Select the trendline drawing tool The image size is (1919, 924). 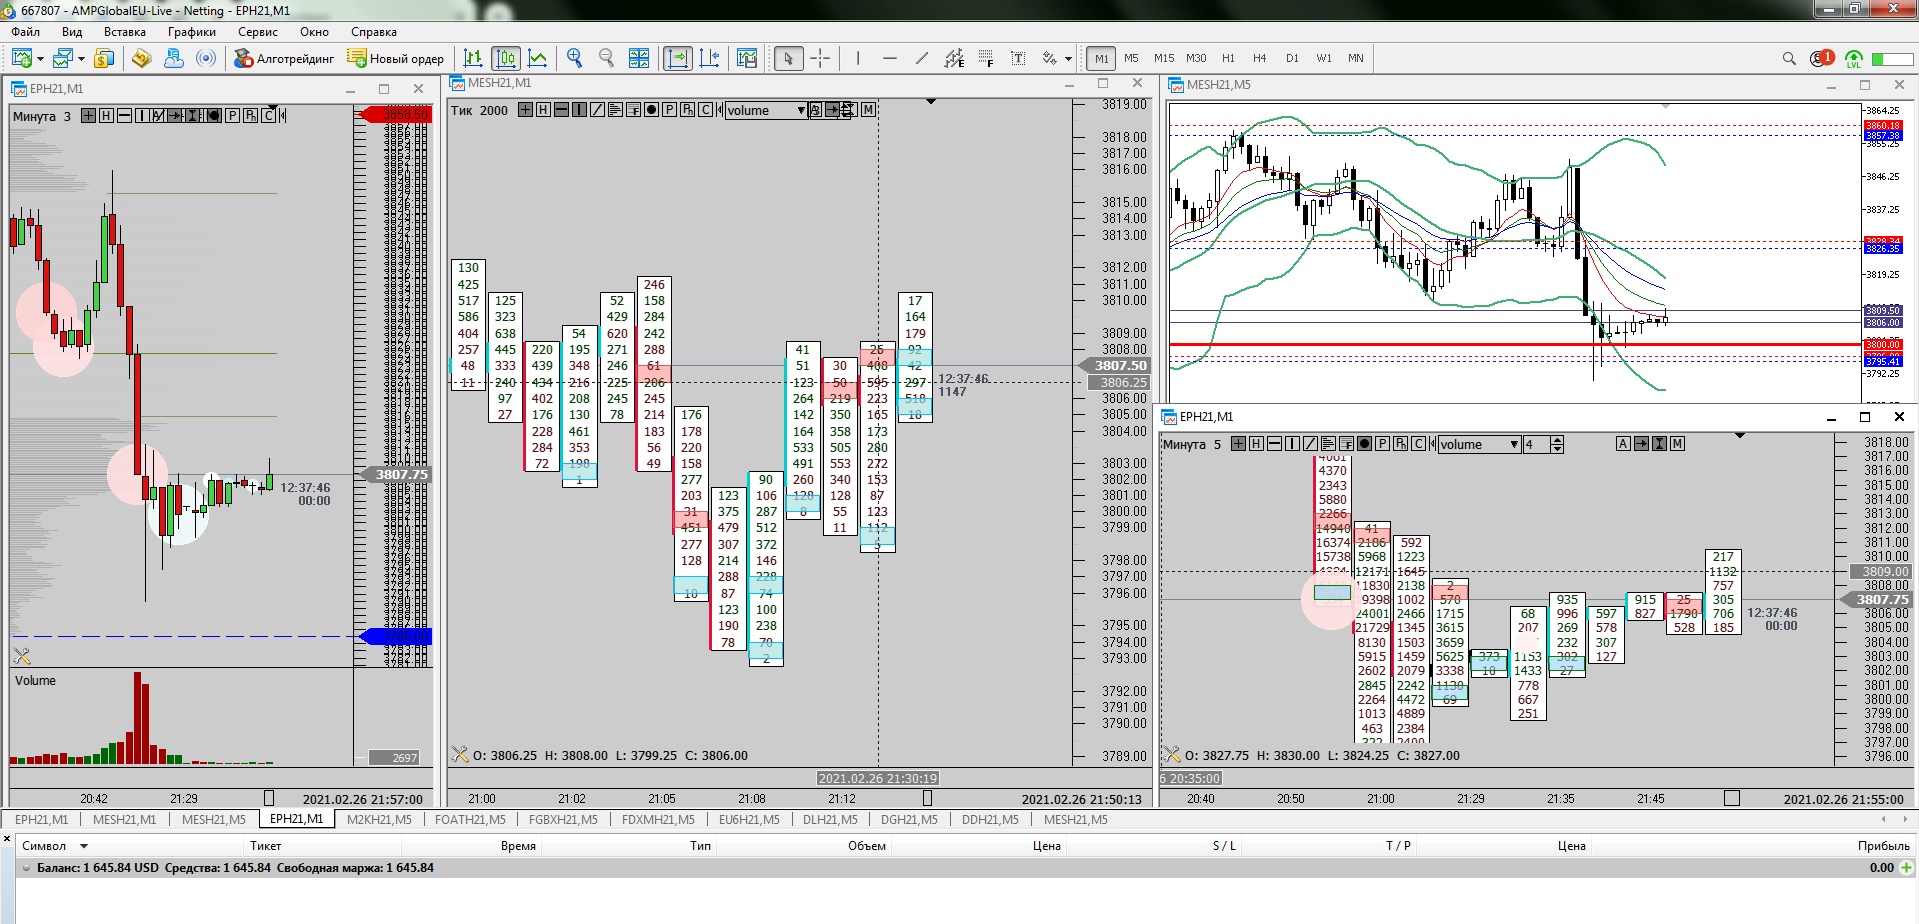coord(922,58)
